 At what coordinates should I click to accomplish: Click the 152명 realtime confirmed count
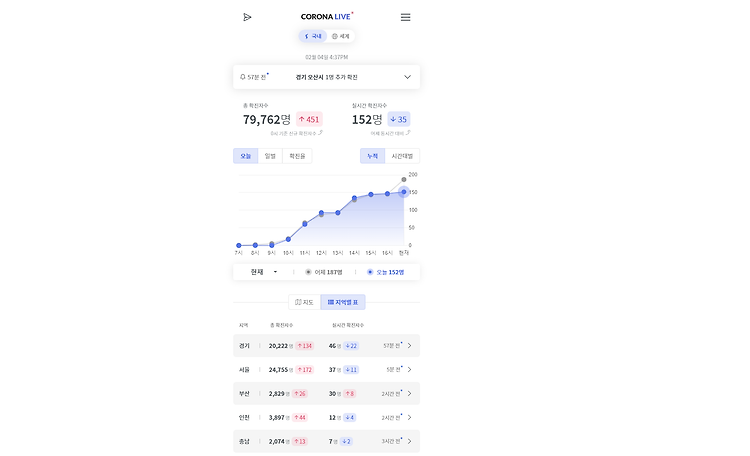click(367, 119)
